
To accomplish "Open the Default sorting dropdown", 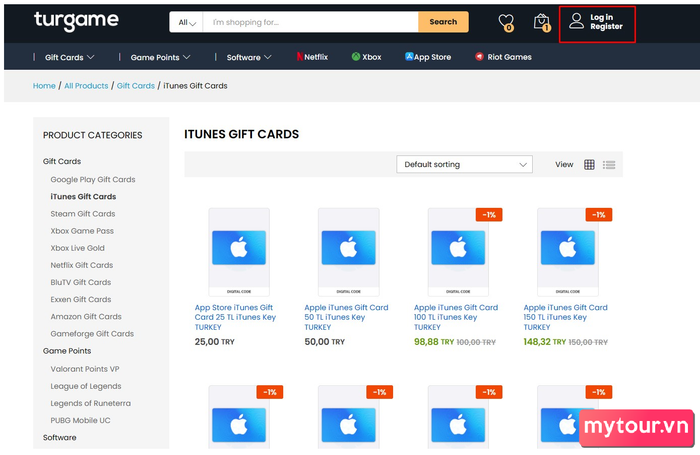I will pyautogui.click(x=464, y=164).
